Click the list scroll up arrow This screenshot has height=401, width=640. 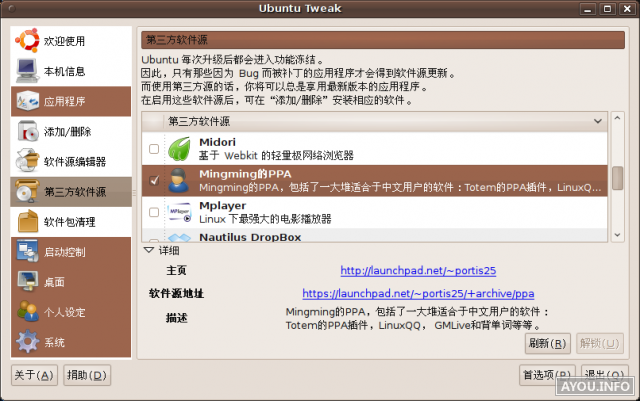(617, 118)
